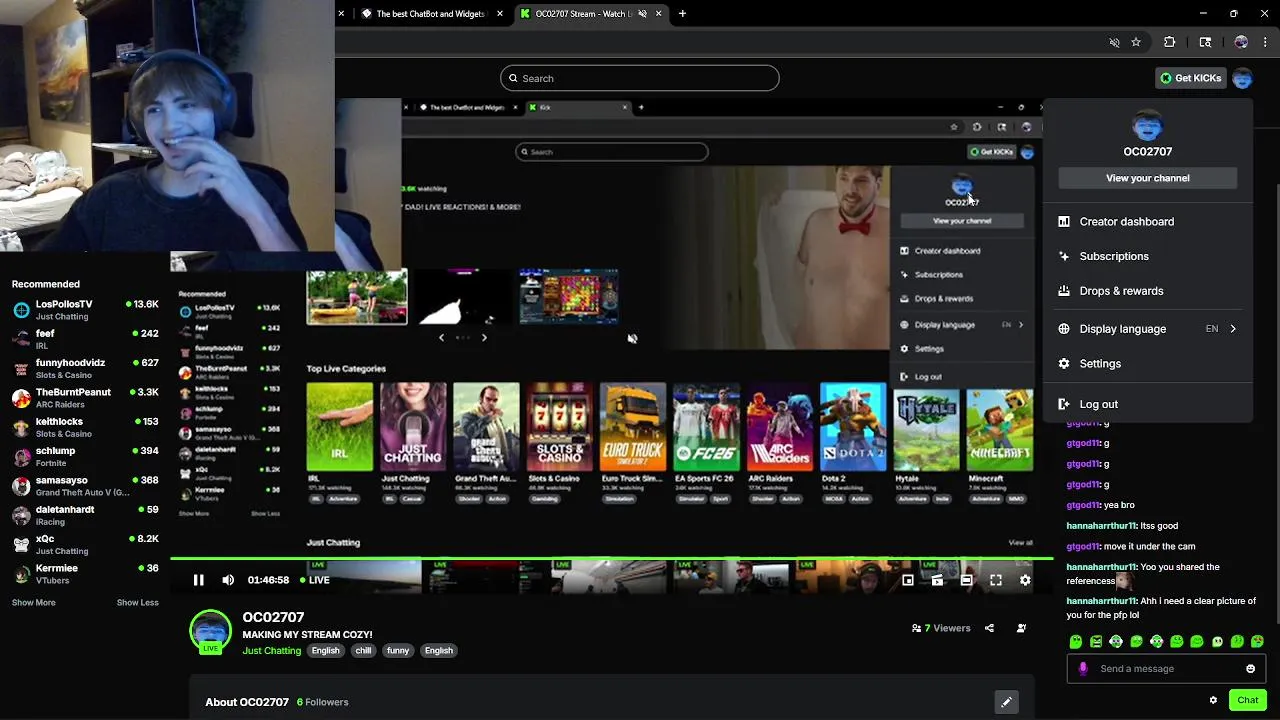Open Chrome three-dot menu
The width and height of the screenshot is (1280, 720).
click(x=1266, y=42)
